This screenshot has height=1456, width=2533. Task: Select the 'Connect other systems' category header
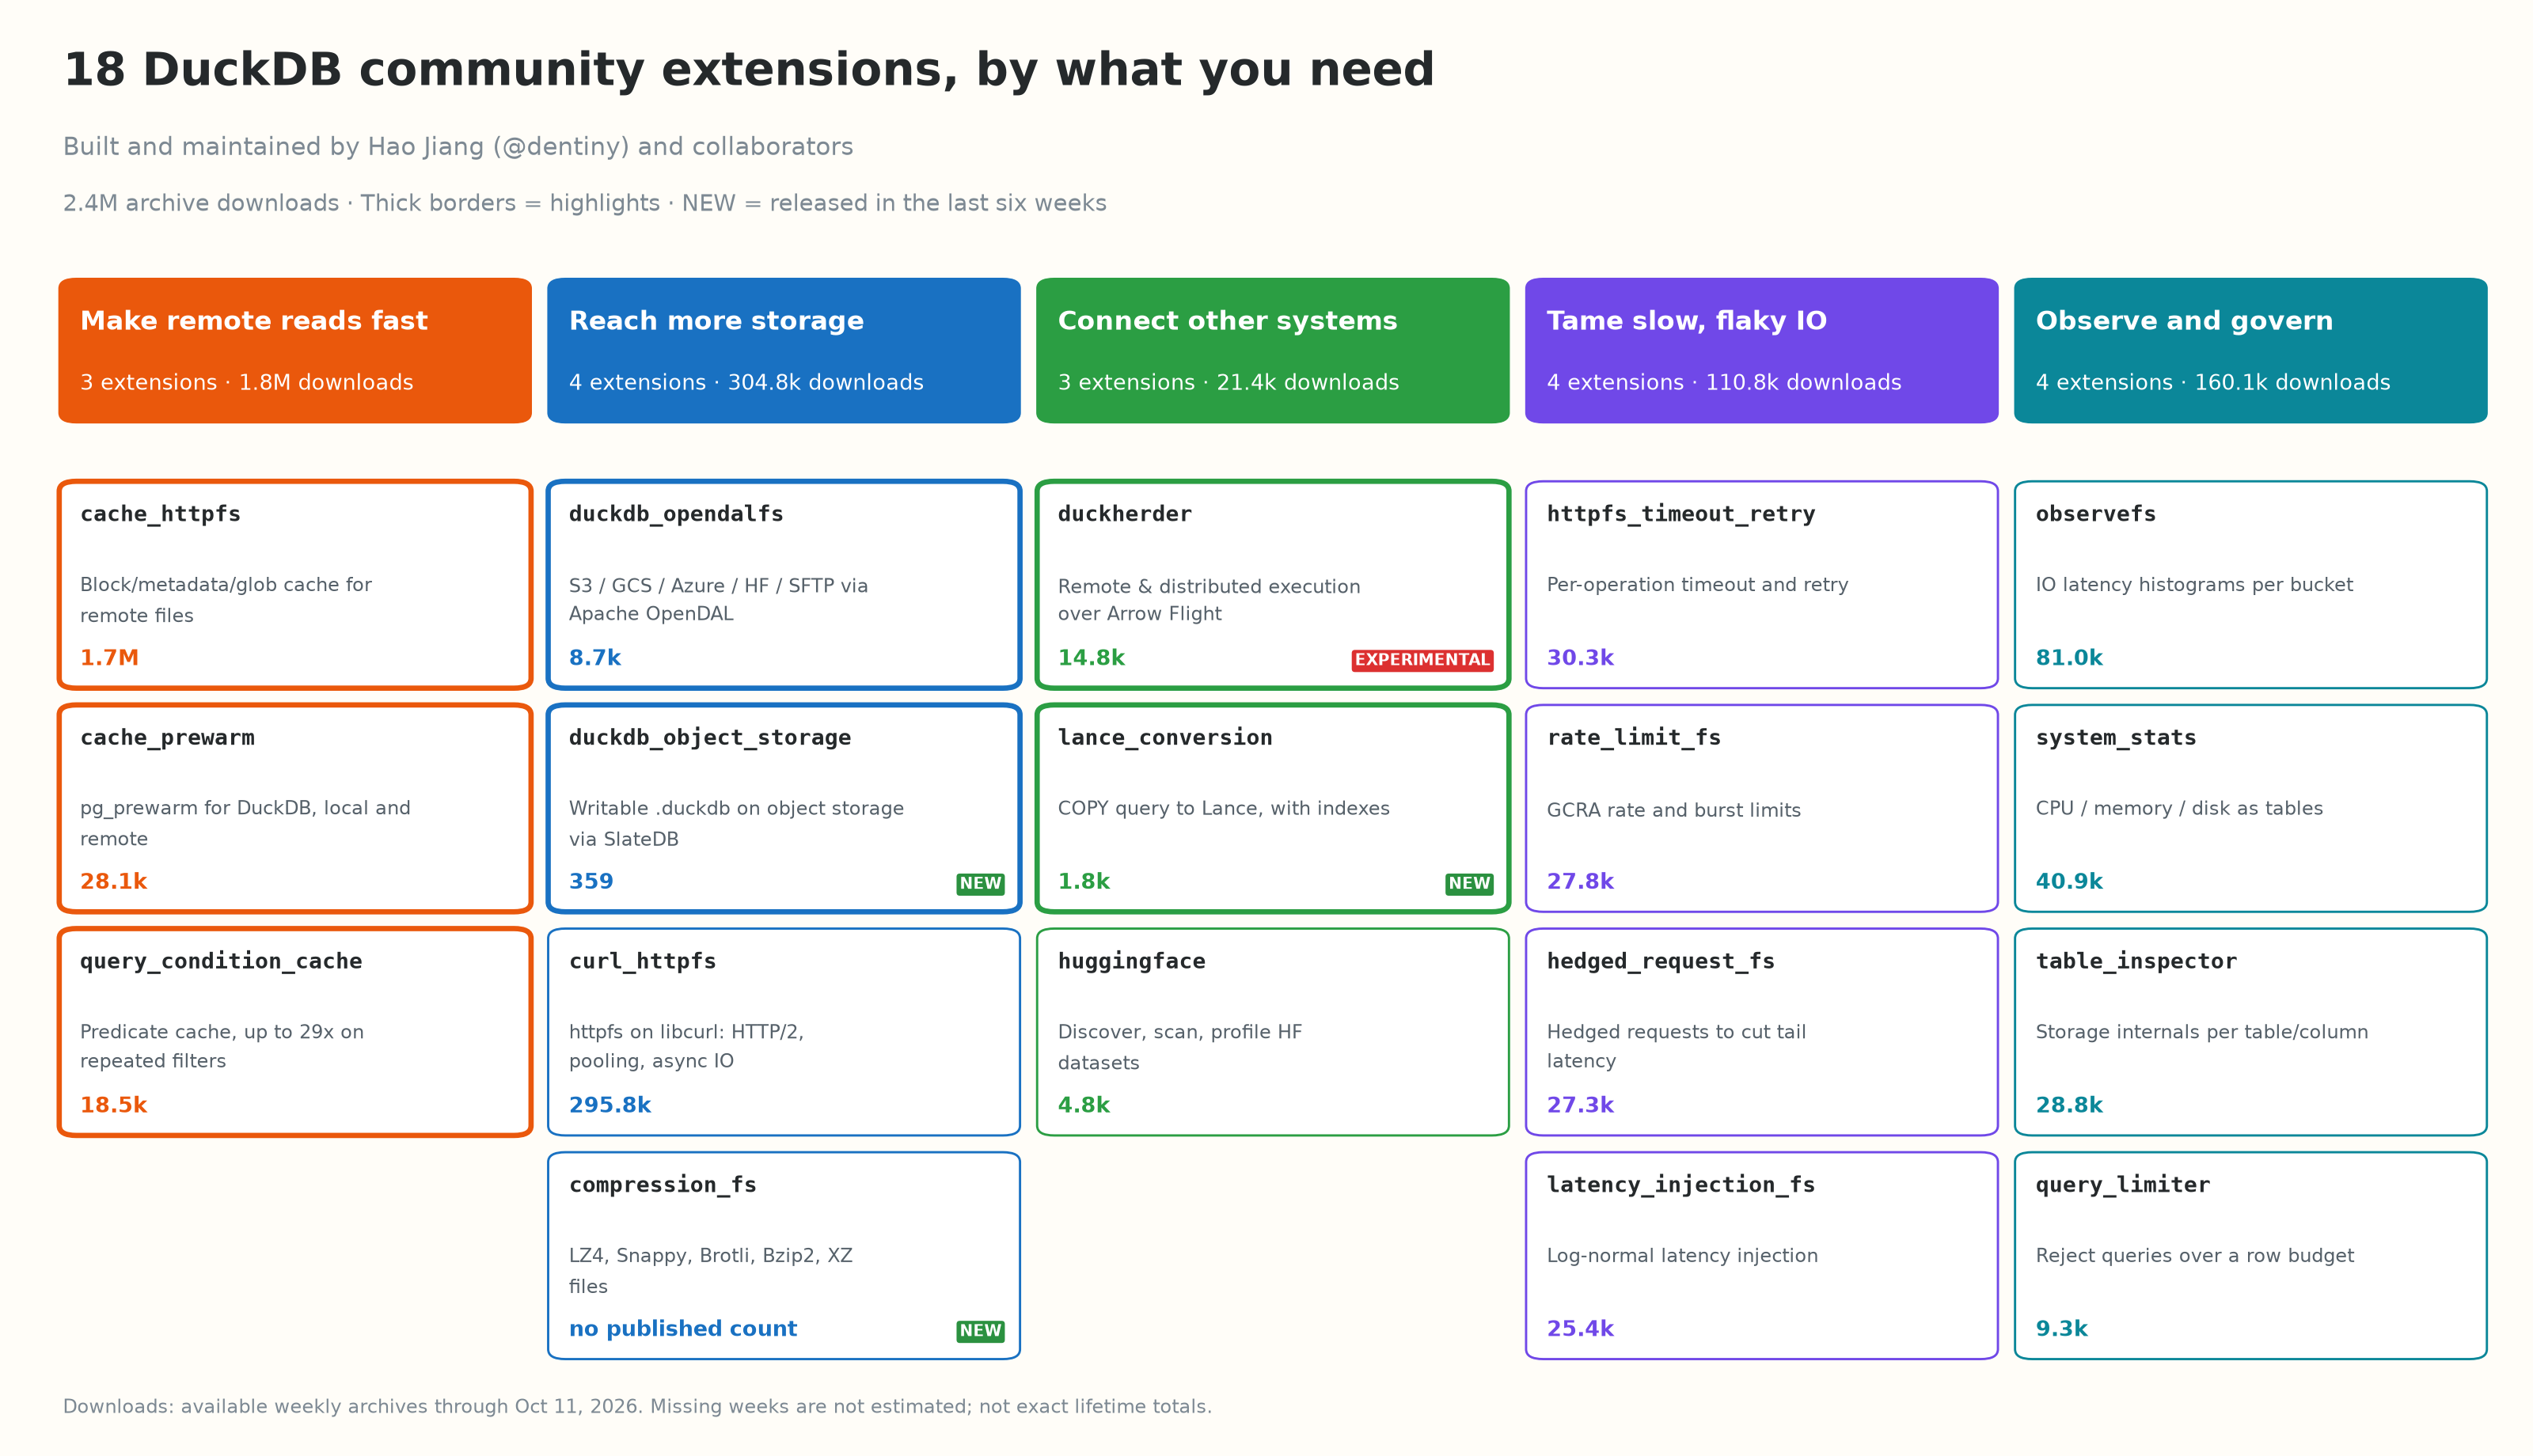1273,351
